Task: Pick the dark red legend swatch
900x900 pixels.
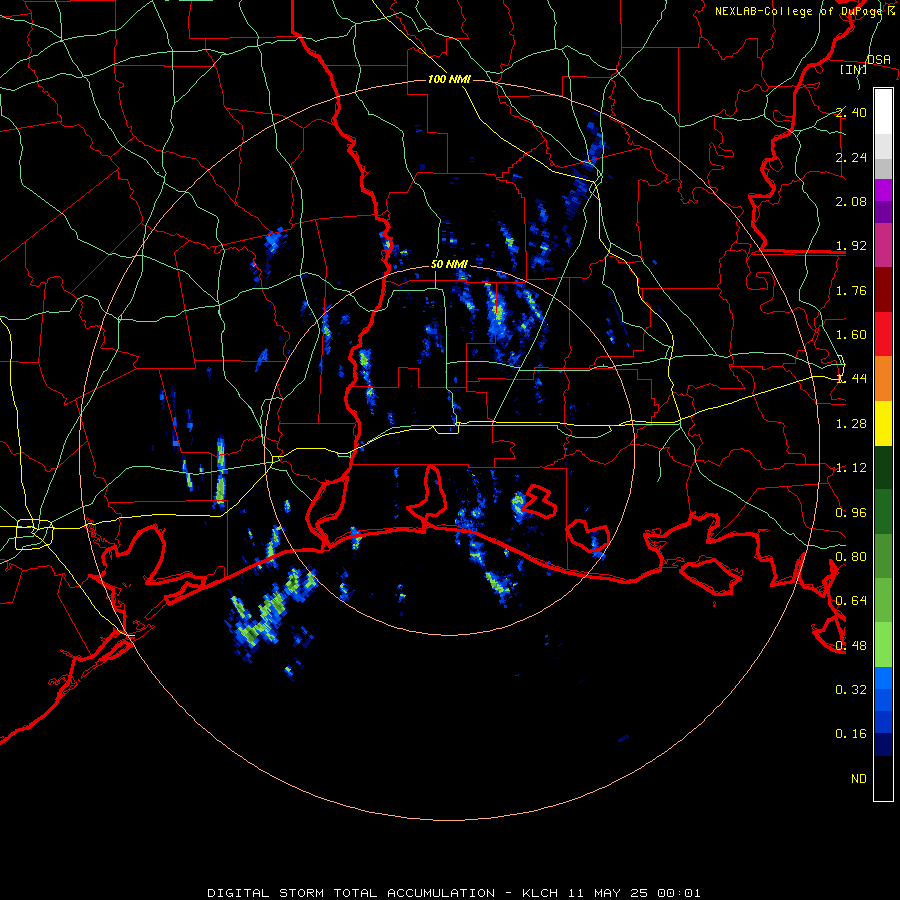Action: [883, 290]
